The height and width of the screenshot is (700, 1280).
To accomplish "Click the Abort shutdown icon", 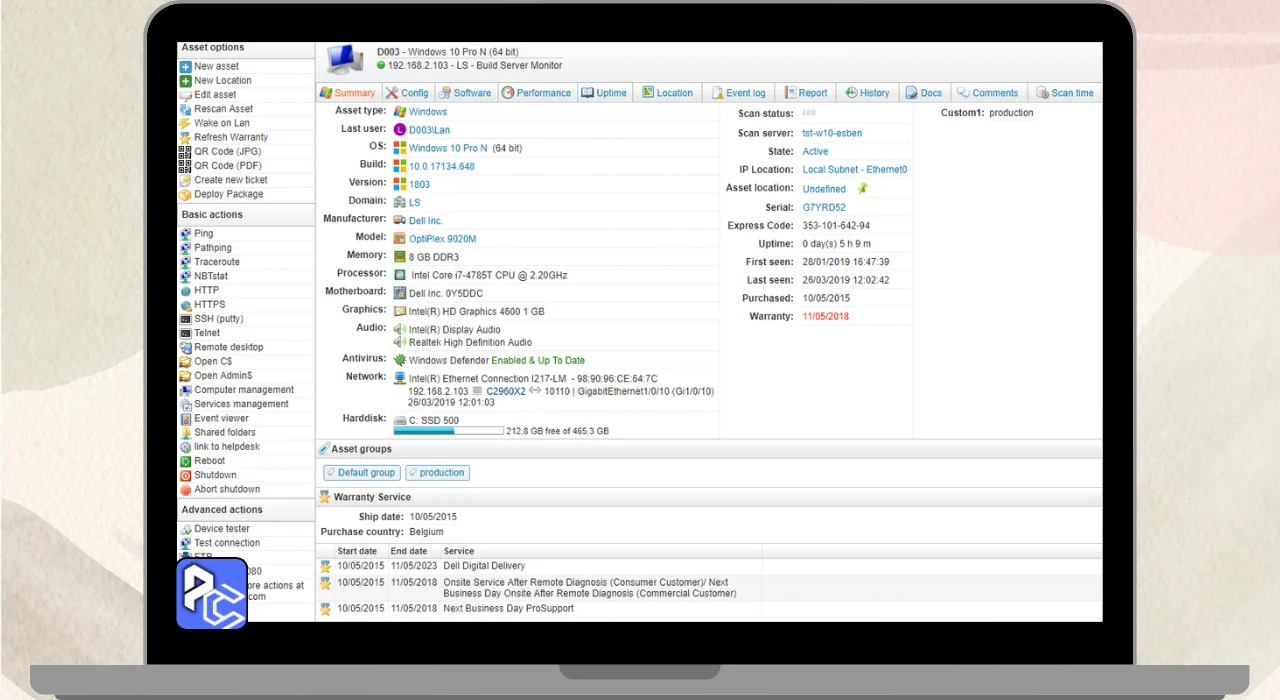I will tap(185, 490).
